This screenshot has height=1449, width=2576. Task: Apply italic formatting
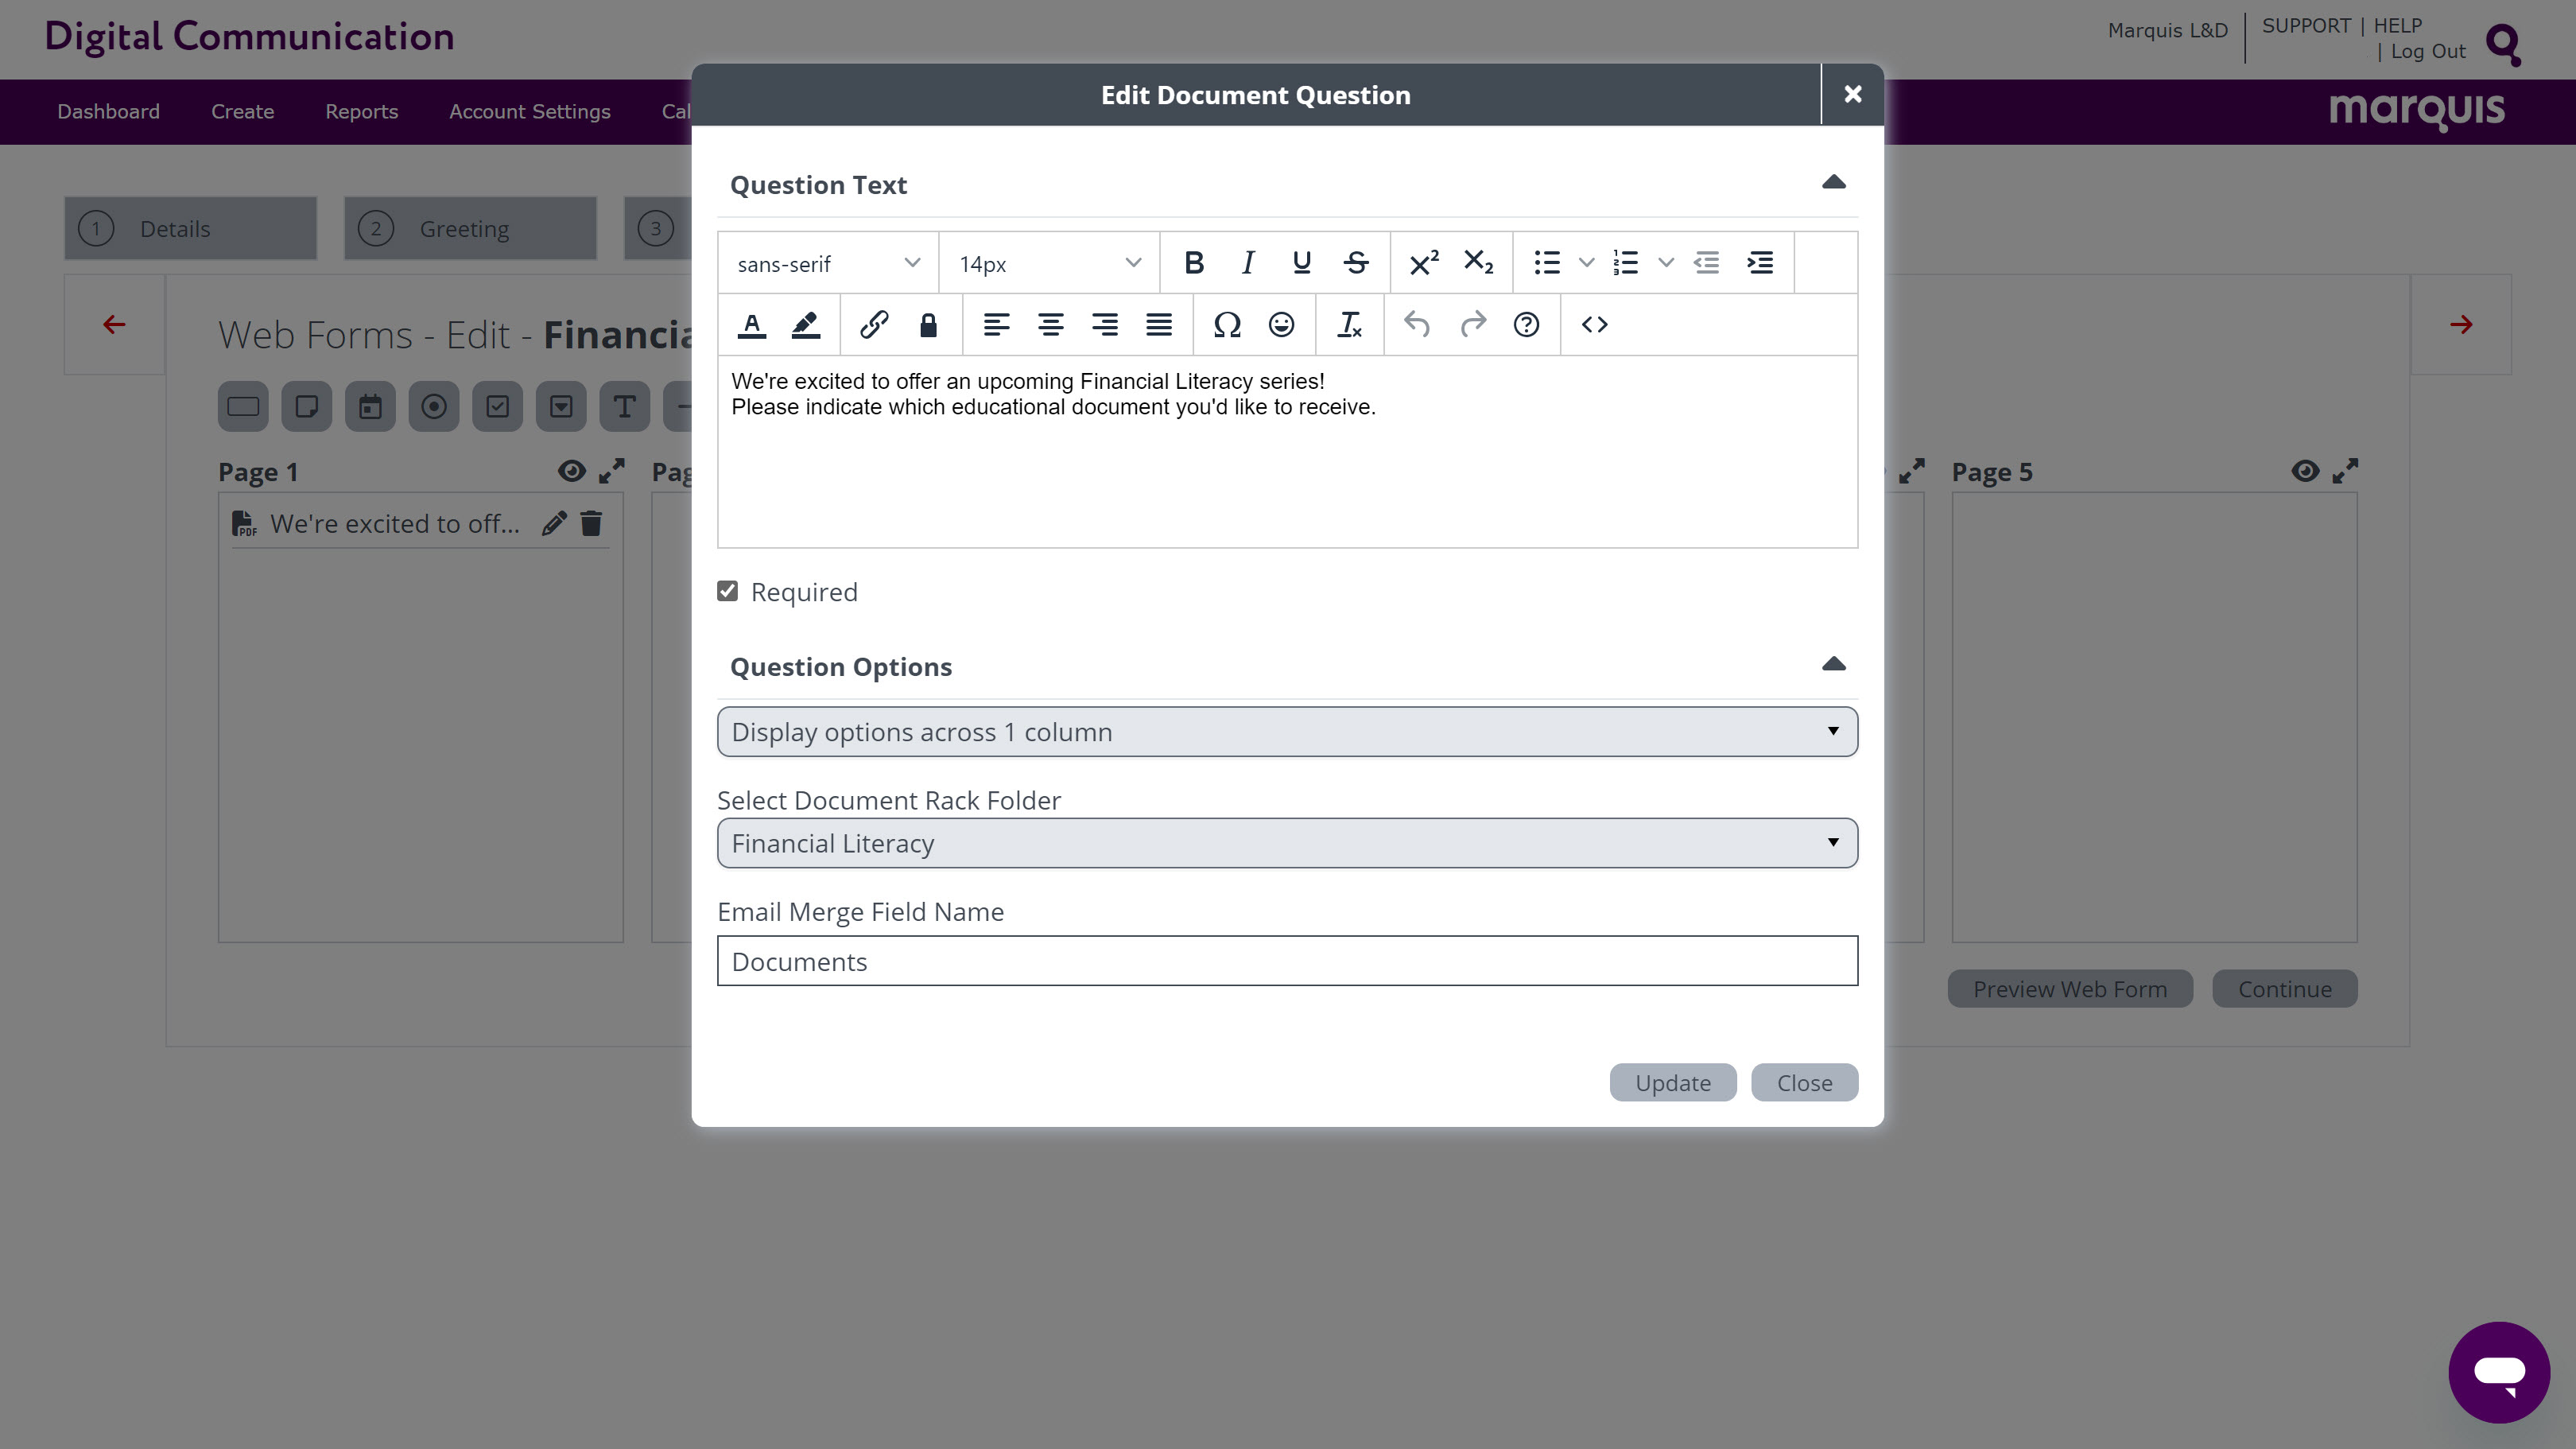pos(1247,263)
